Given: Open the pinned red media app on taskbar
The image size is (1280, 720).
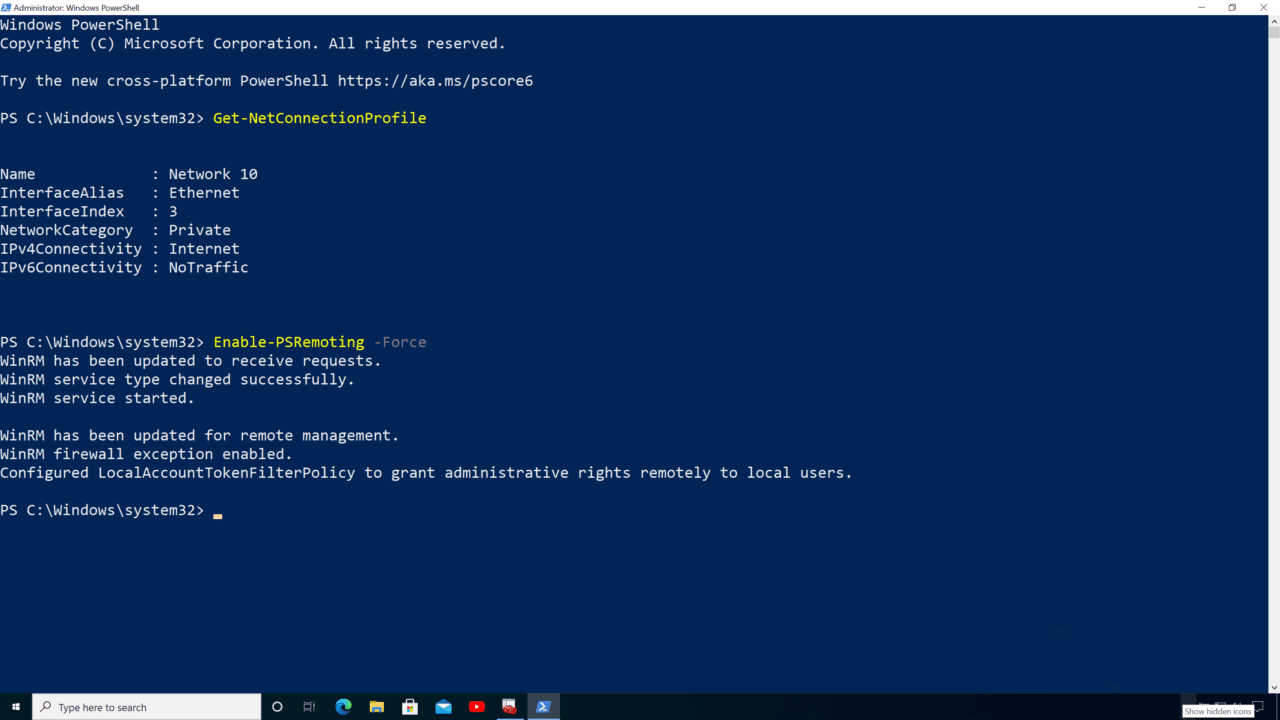Looking at the screenshot, I should click(x=510, y=707).
